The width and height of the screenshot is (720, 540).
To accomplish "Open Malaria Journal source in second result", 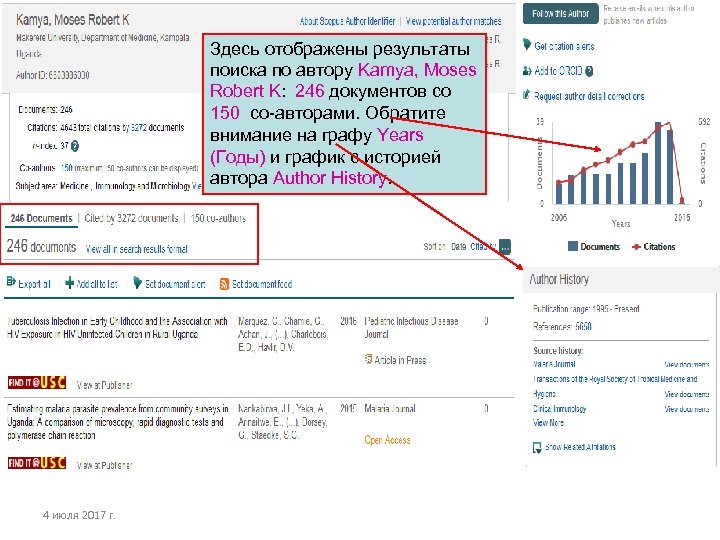I will pos(390,408).
